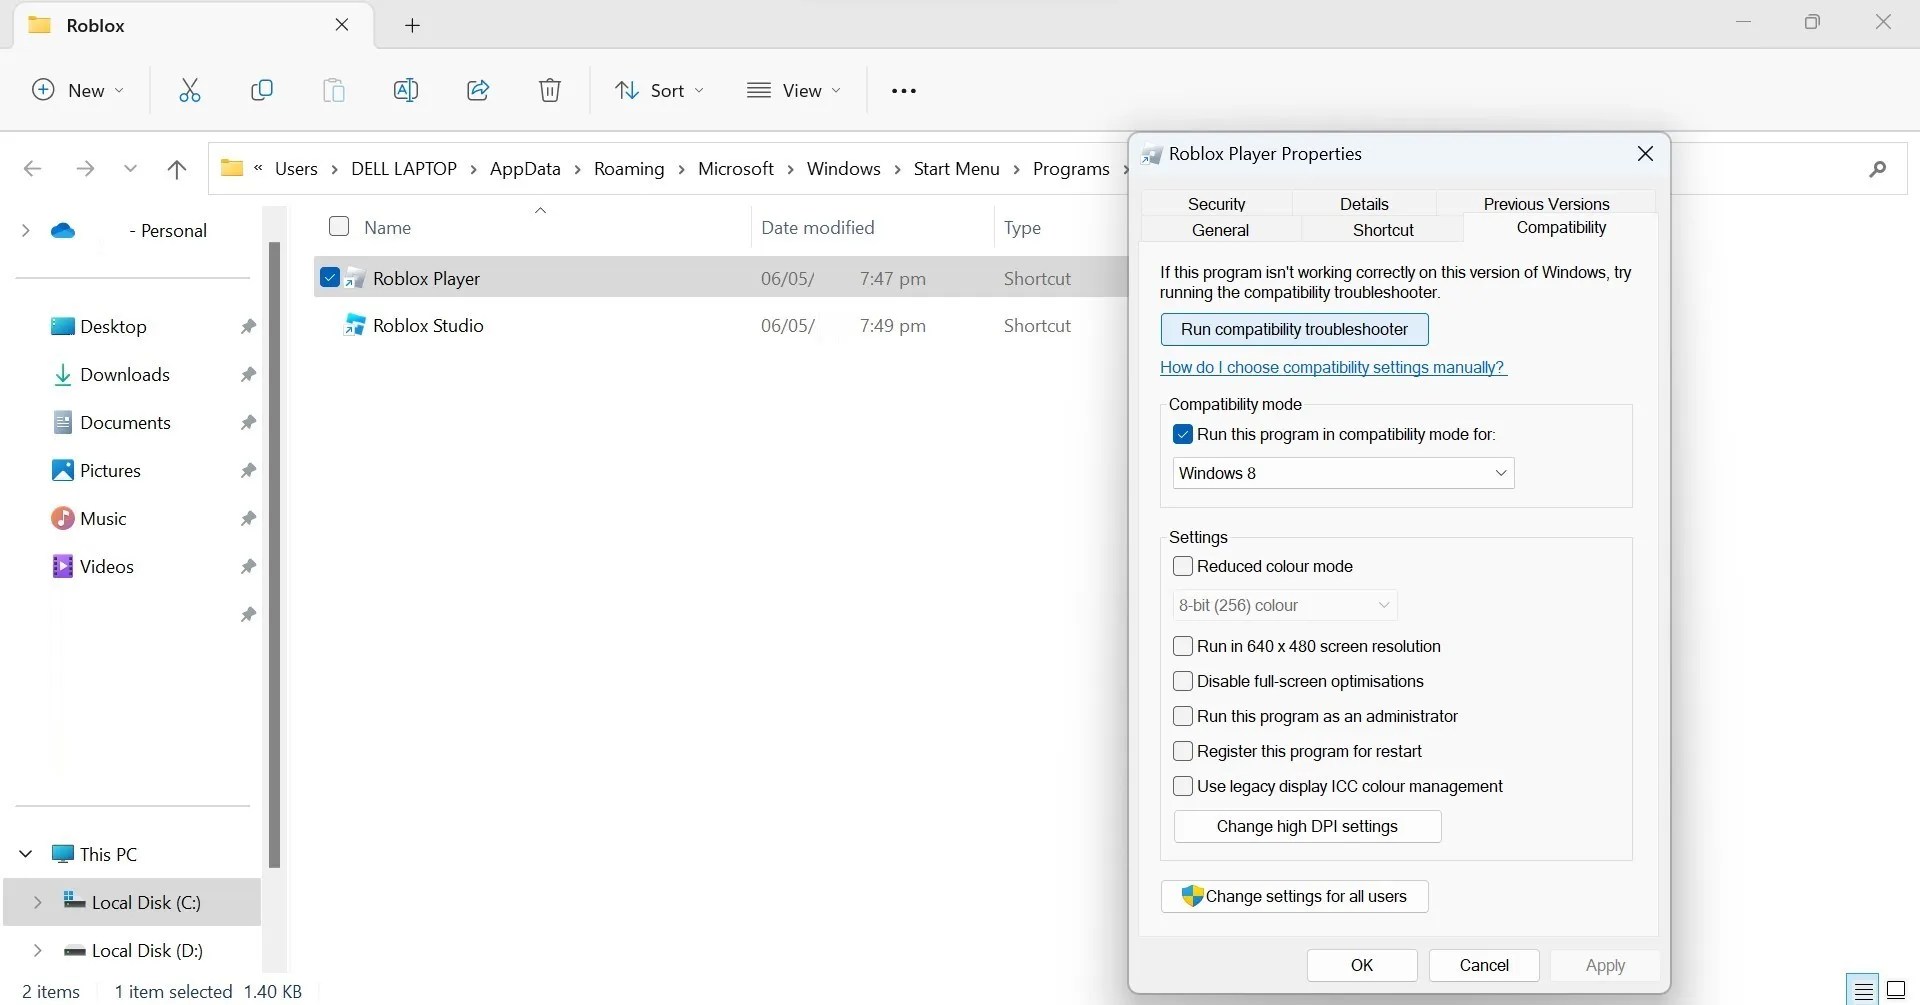Click Run compatibility troubleshooter button
The image size is (1920, 1005).
(1294, 329)
